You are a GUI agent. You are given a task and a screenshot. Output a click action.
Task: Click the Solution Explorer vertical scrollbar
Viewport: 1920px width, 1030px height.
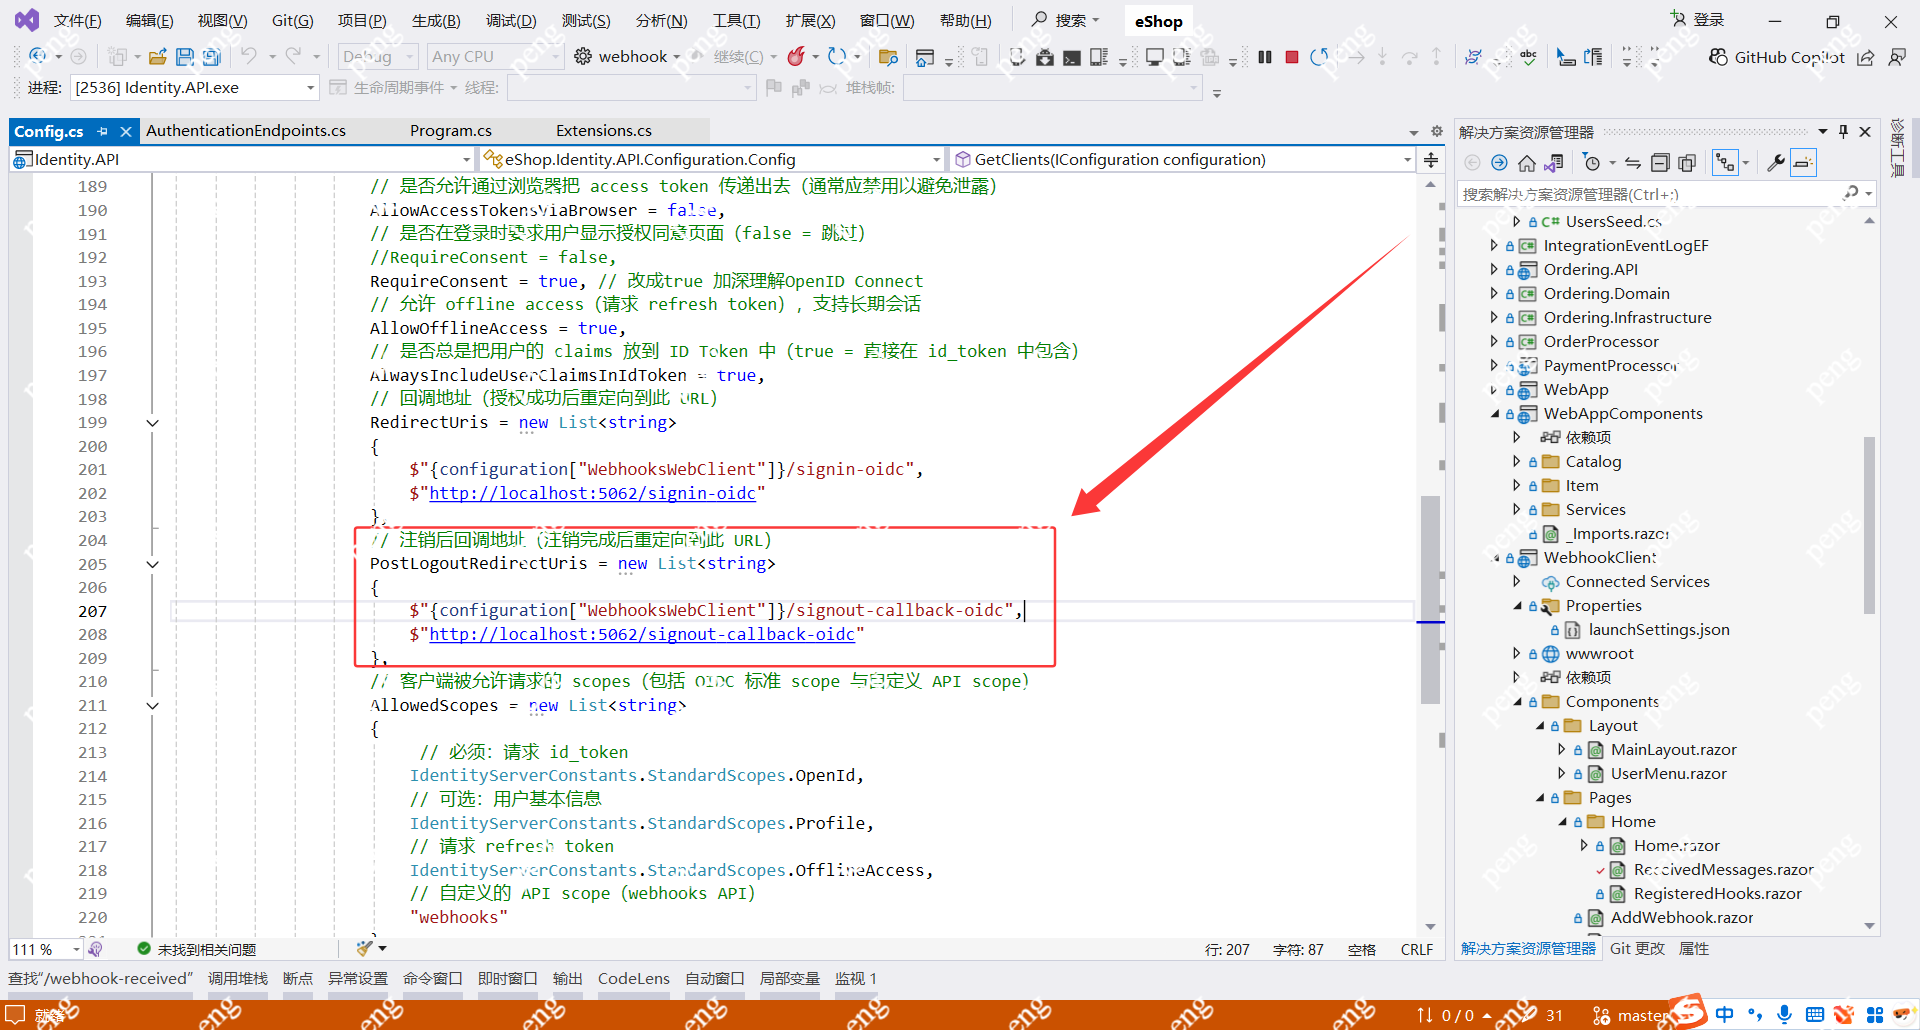[x=1869, y=525]
